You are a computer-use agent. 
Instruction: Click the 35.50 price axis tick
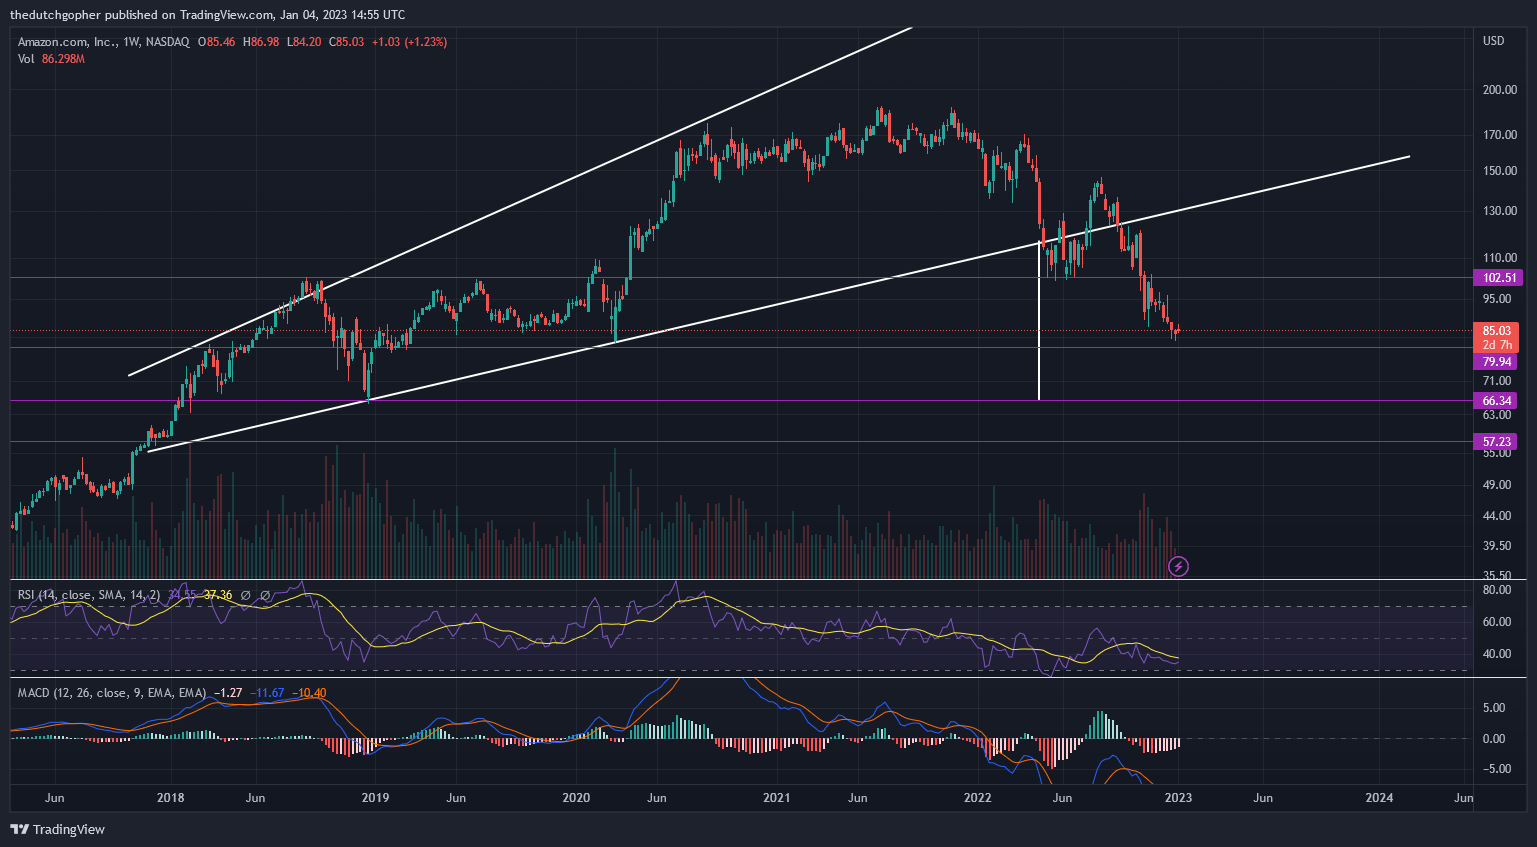(x=1496, y=575)
